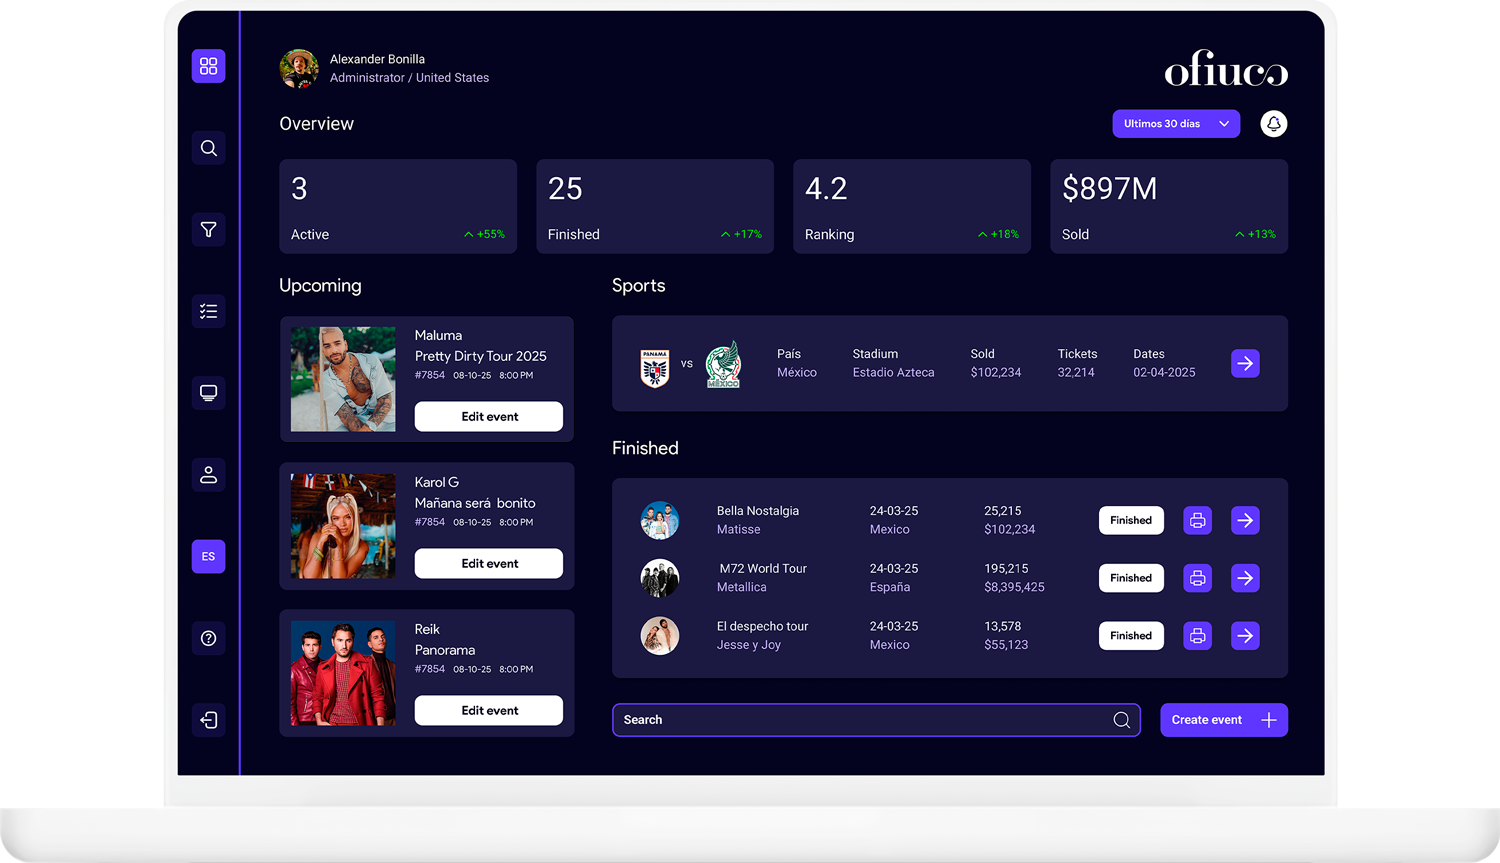Toggle the ES language button
The image size is (1500, 863).
point(208,557)
